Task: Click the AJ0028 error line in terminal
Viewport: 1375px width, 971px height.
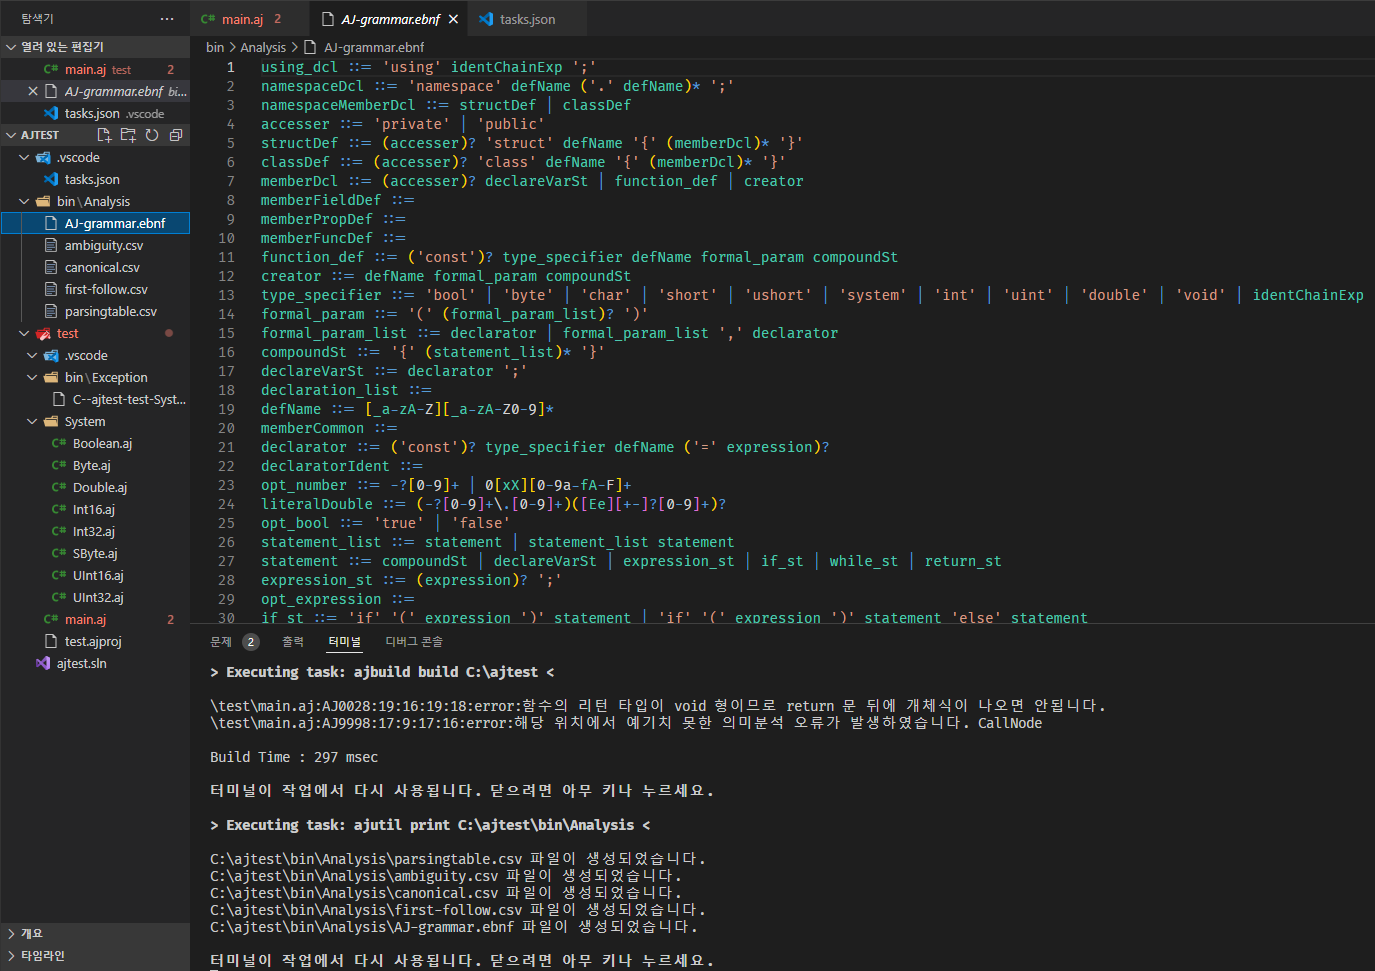Action: click(658, 706)
